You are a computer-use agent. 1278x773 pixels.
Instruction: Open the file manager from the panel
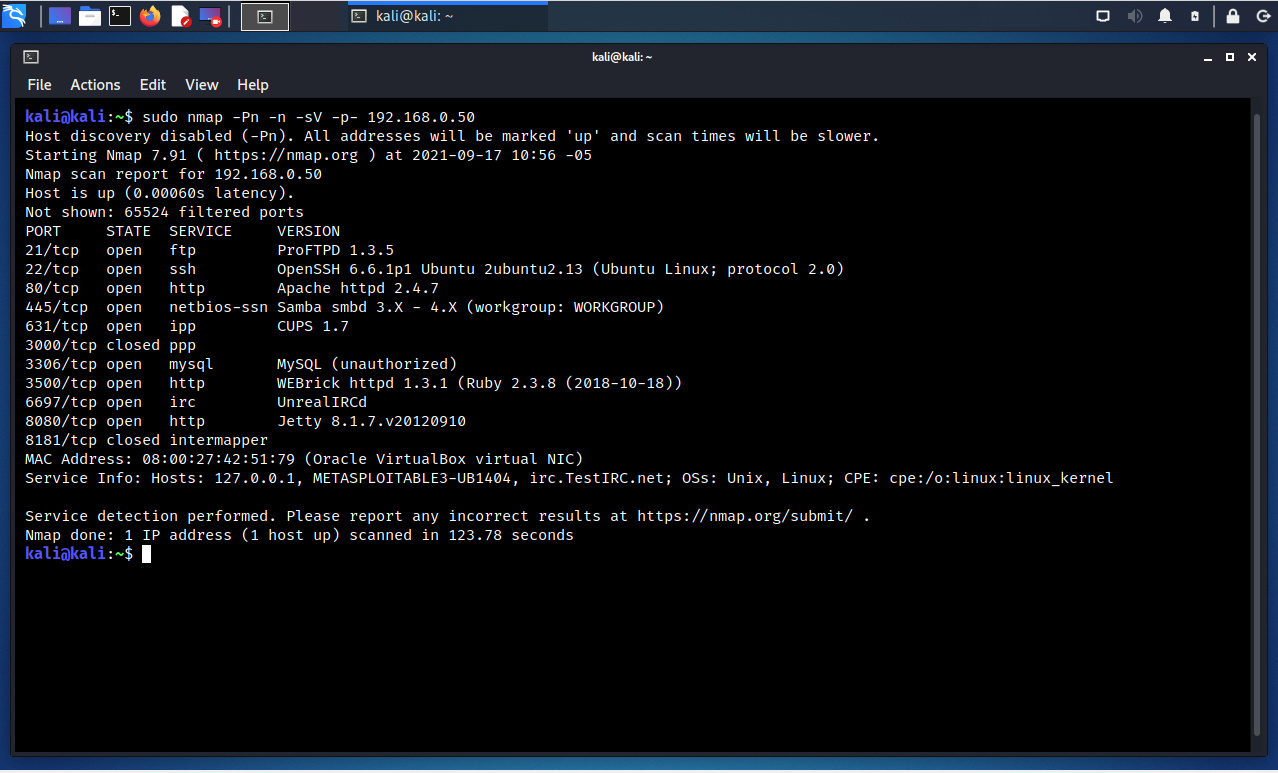pyautogui.click(x=90, y=16)
